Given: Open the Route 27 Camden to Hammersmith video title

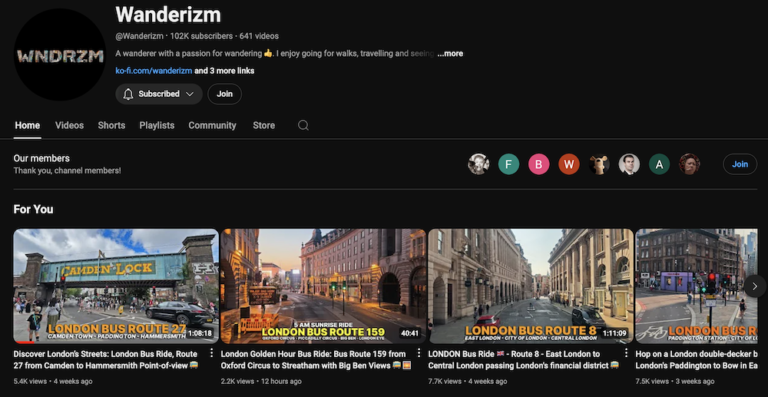Looking at the screenshot, I should pos(105,359).
